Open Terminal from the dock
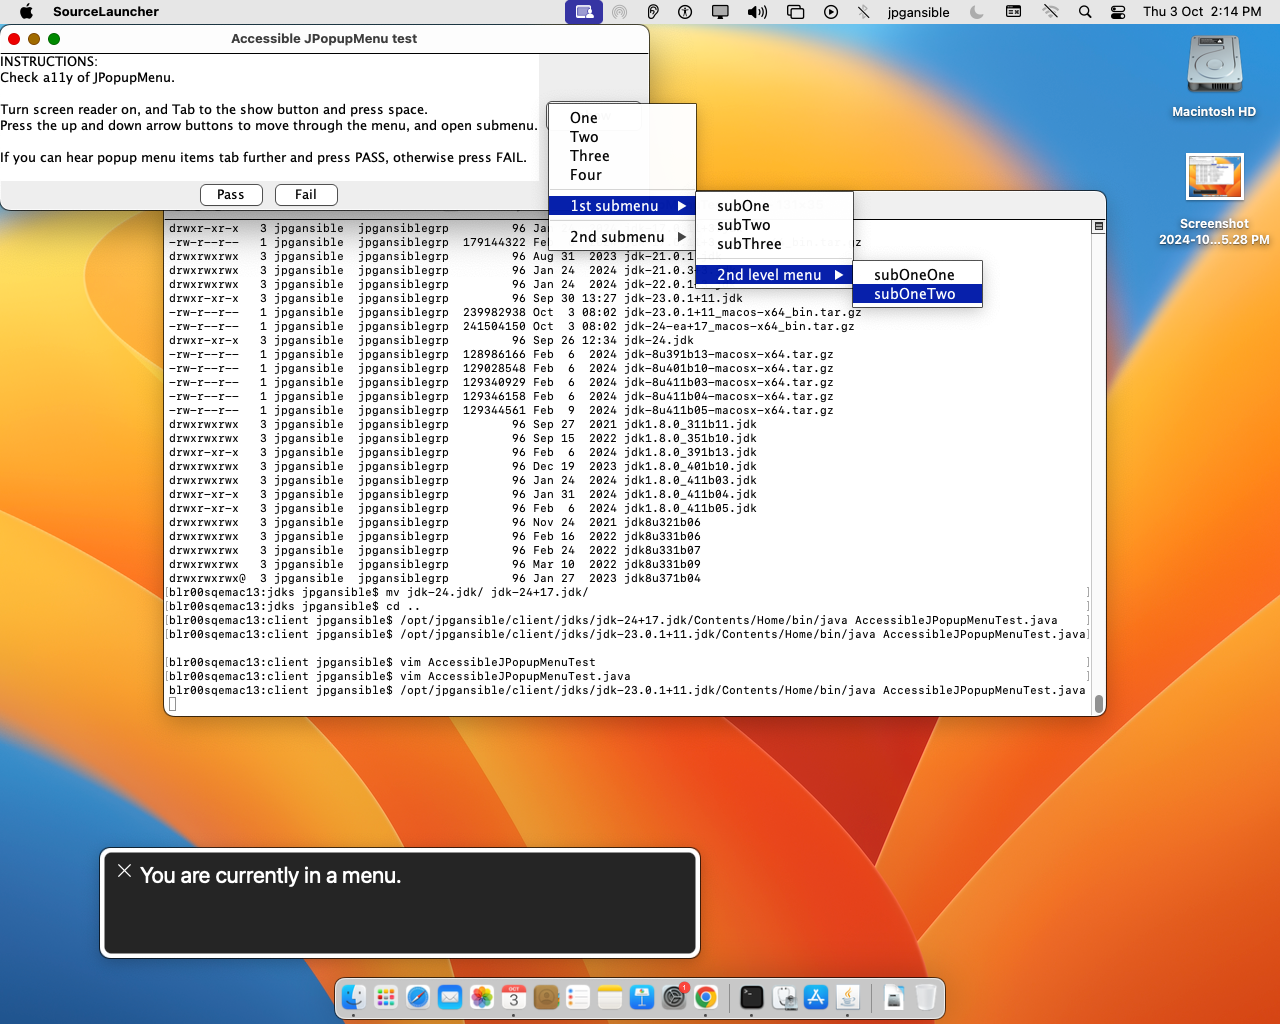This screenshot has width=1280, height=1024. (752, 997)
